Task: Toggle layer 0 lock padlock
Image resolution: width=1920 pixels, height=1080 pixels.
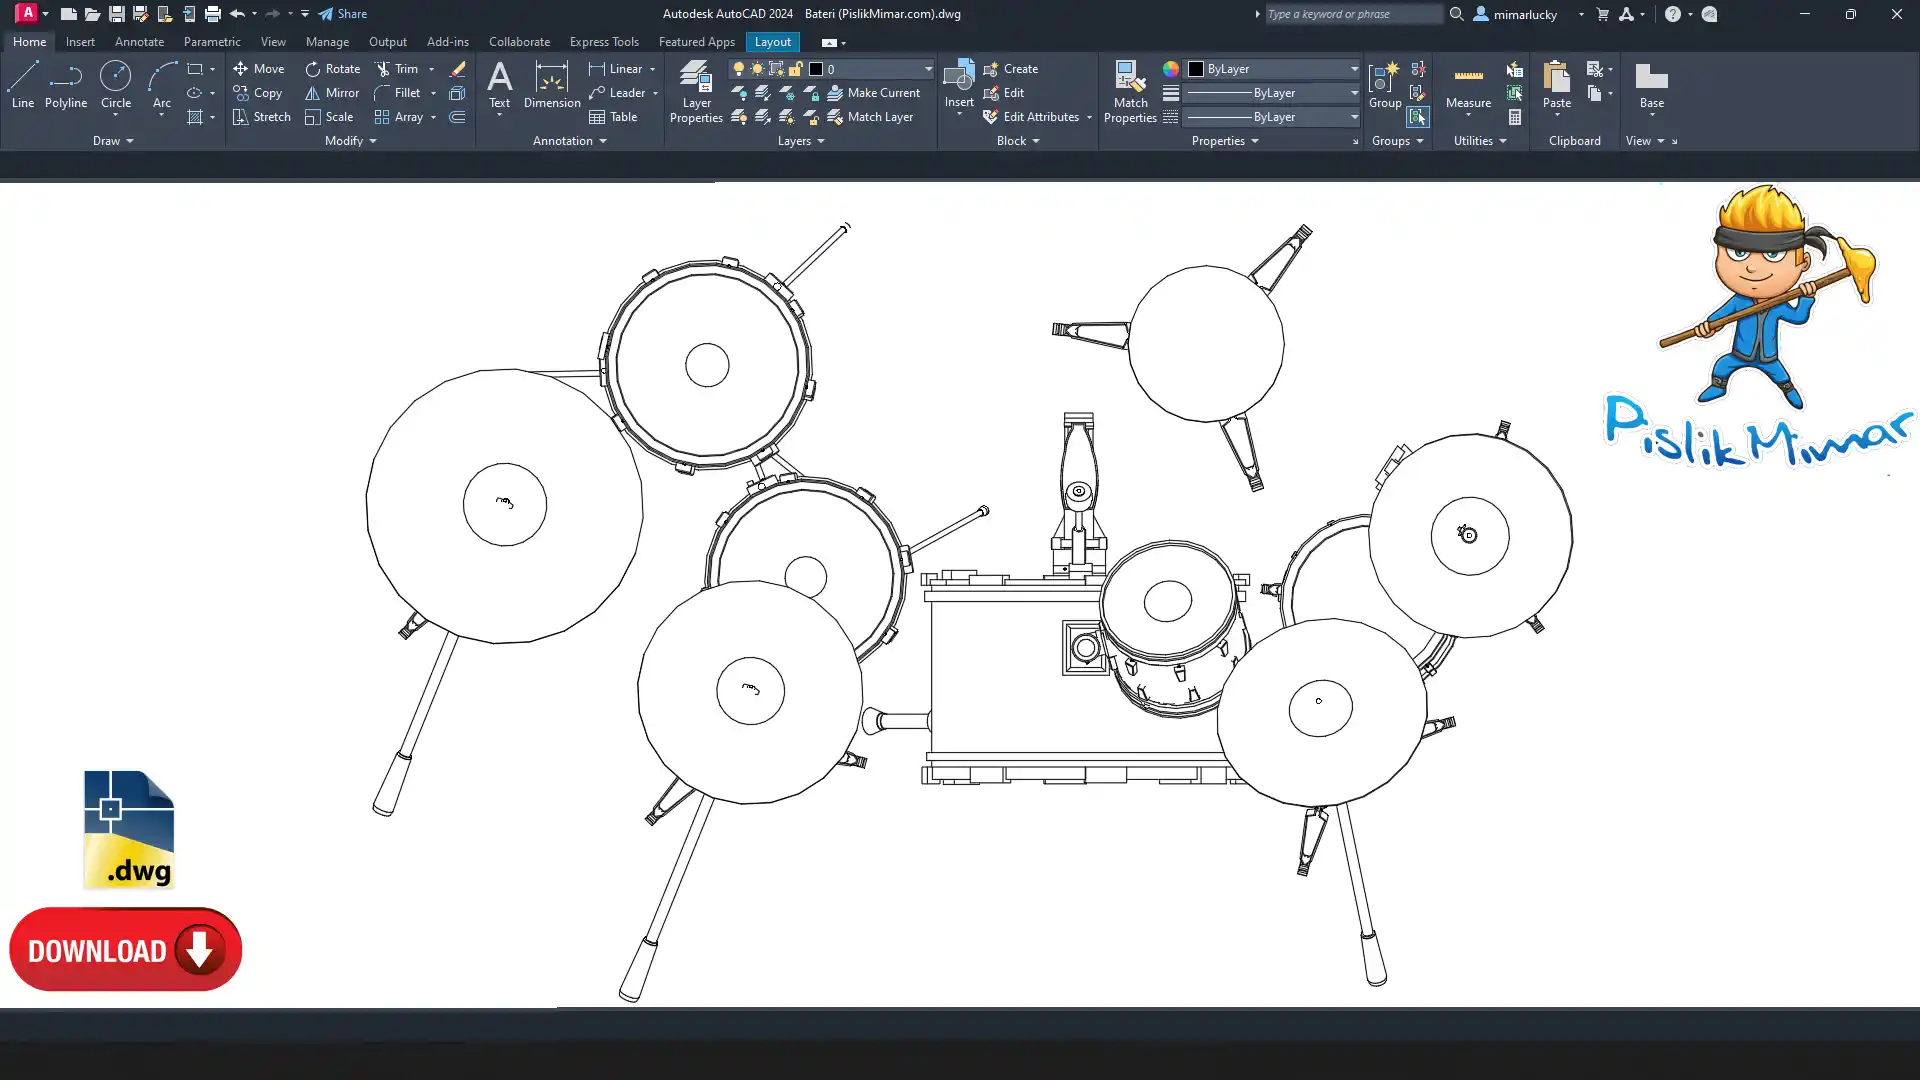Action: pos(795,69)
